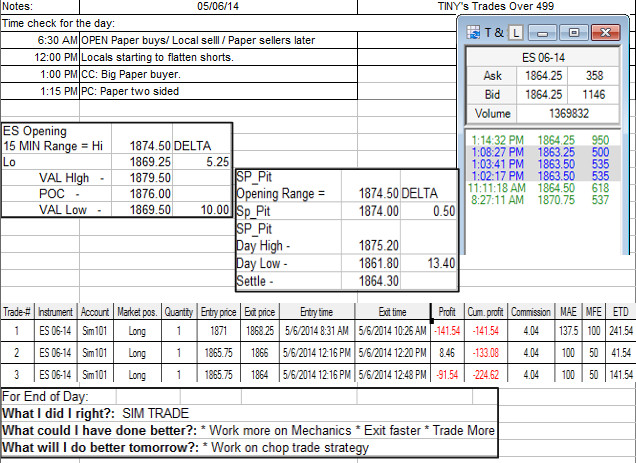
Task: Maximize the T&S window
Action: coord(574,33)
